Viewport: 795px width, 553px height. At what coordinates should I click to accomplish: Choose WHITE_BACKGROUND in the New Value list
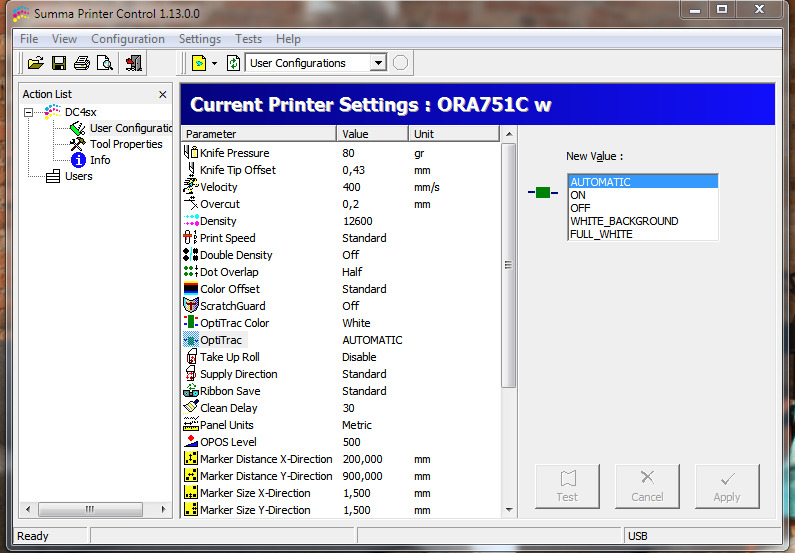click(x=643, y=221)
